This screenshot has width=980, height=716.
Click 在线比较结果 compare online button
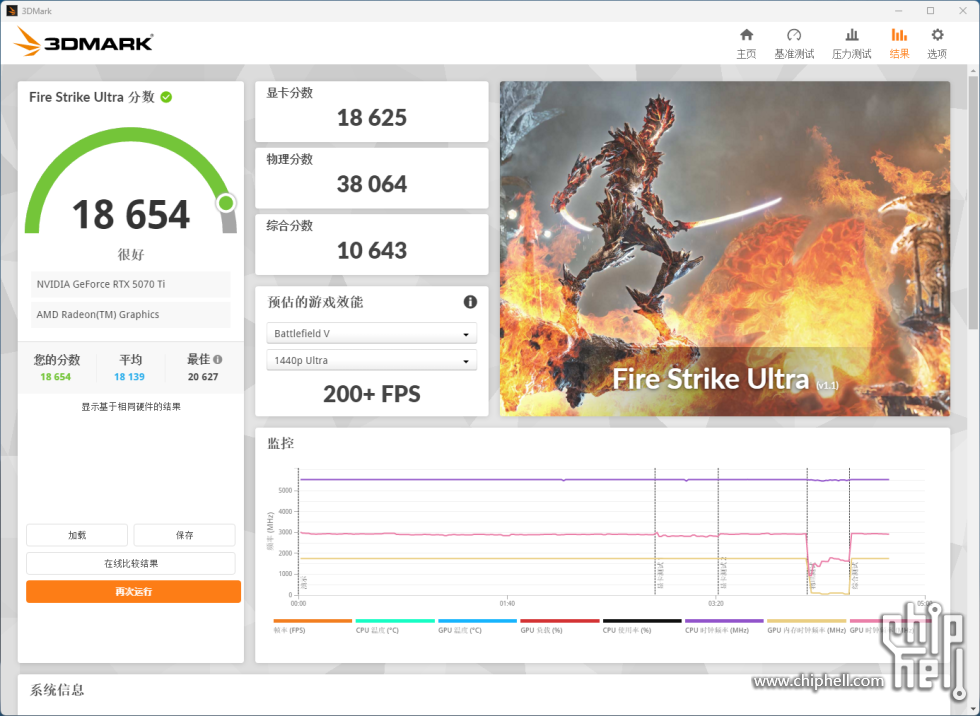tap(131, 563)
